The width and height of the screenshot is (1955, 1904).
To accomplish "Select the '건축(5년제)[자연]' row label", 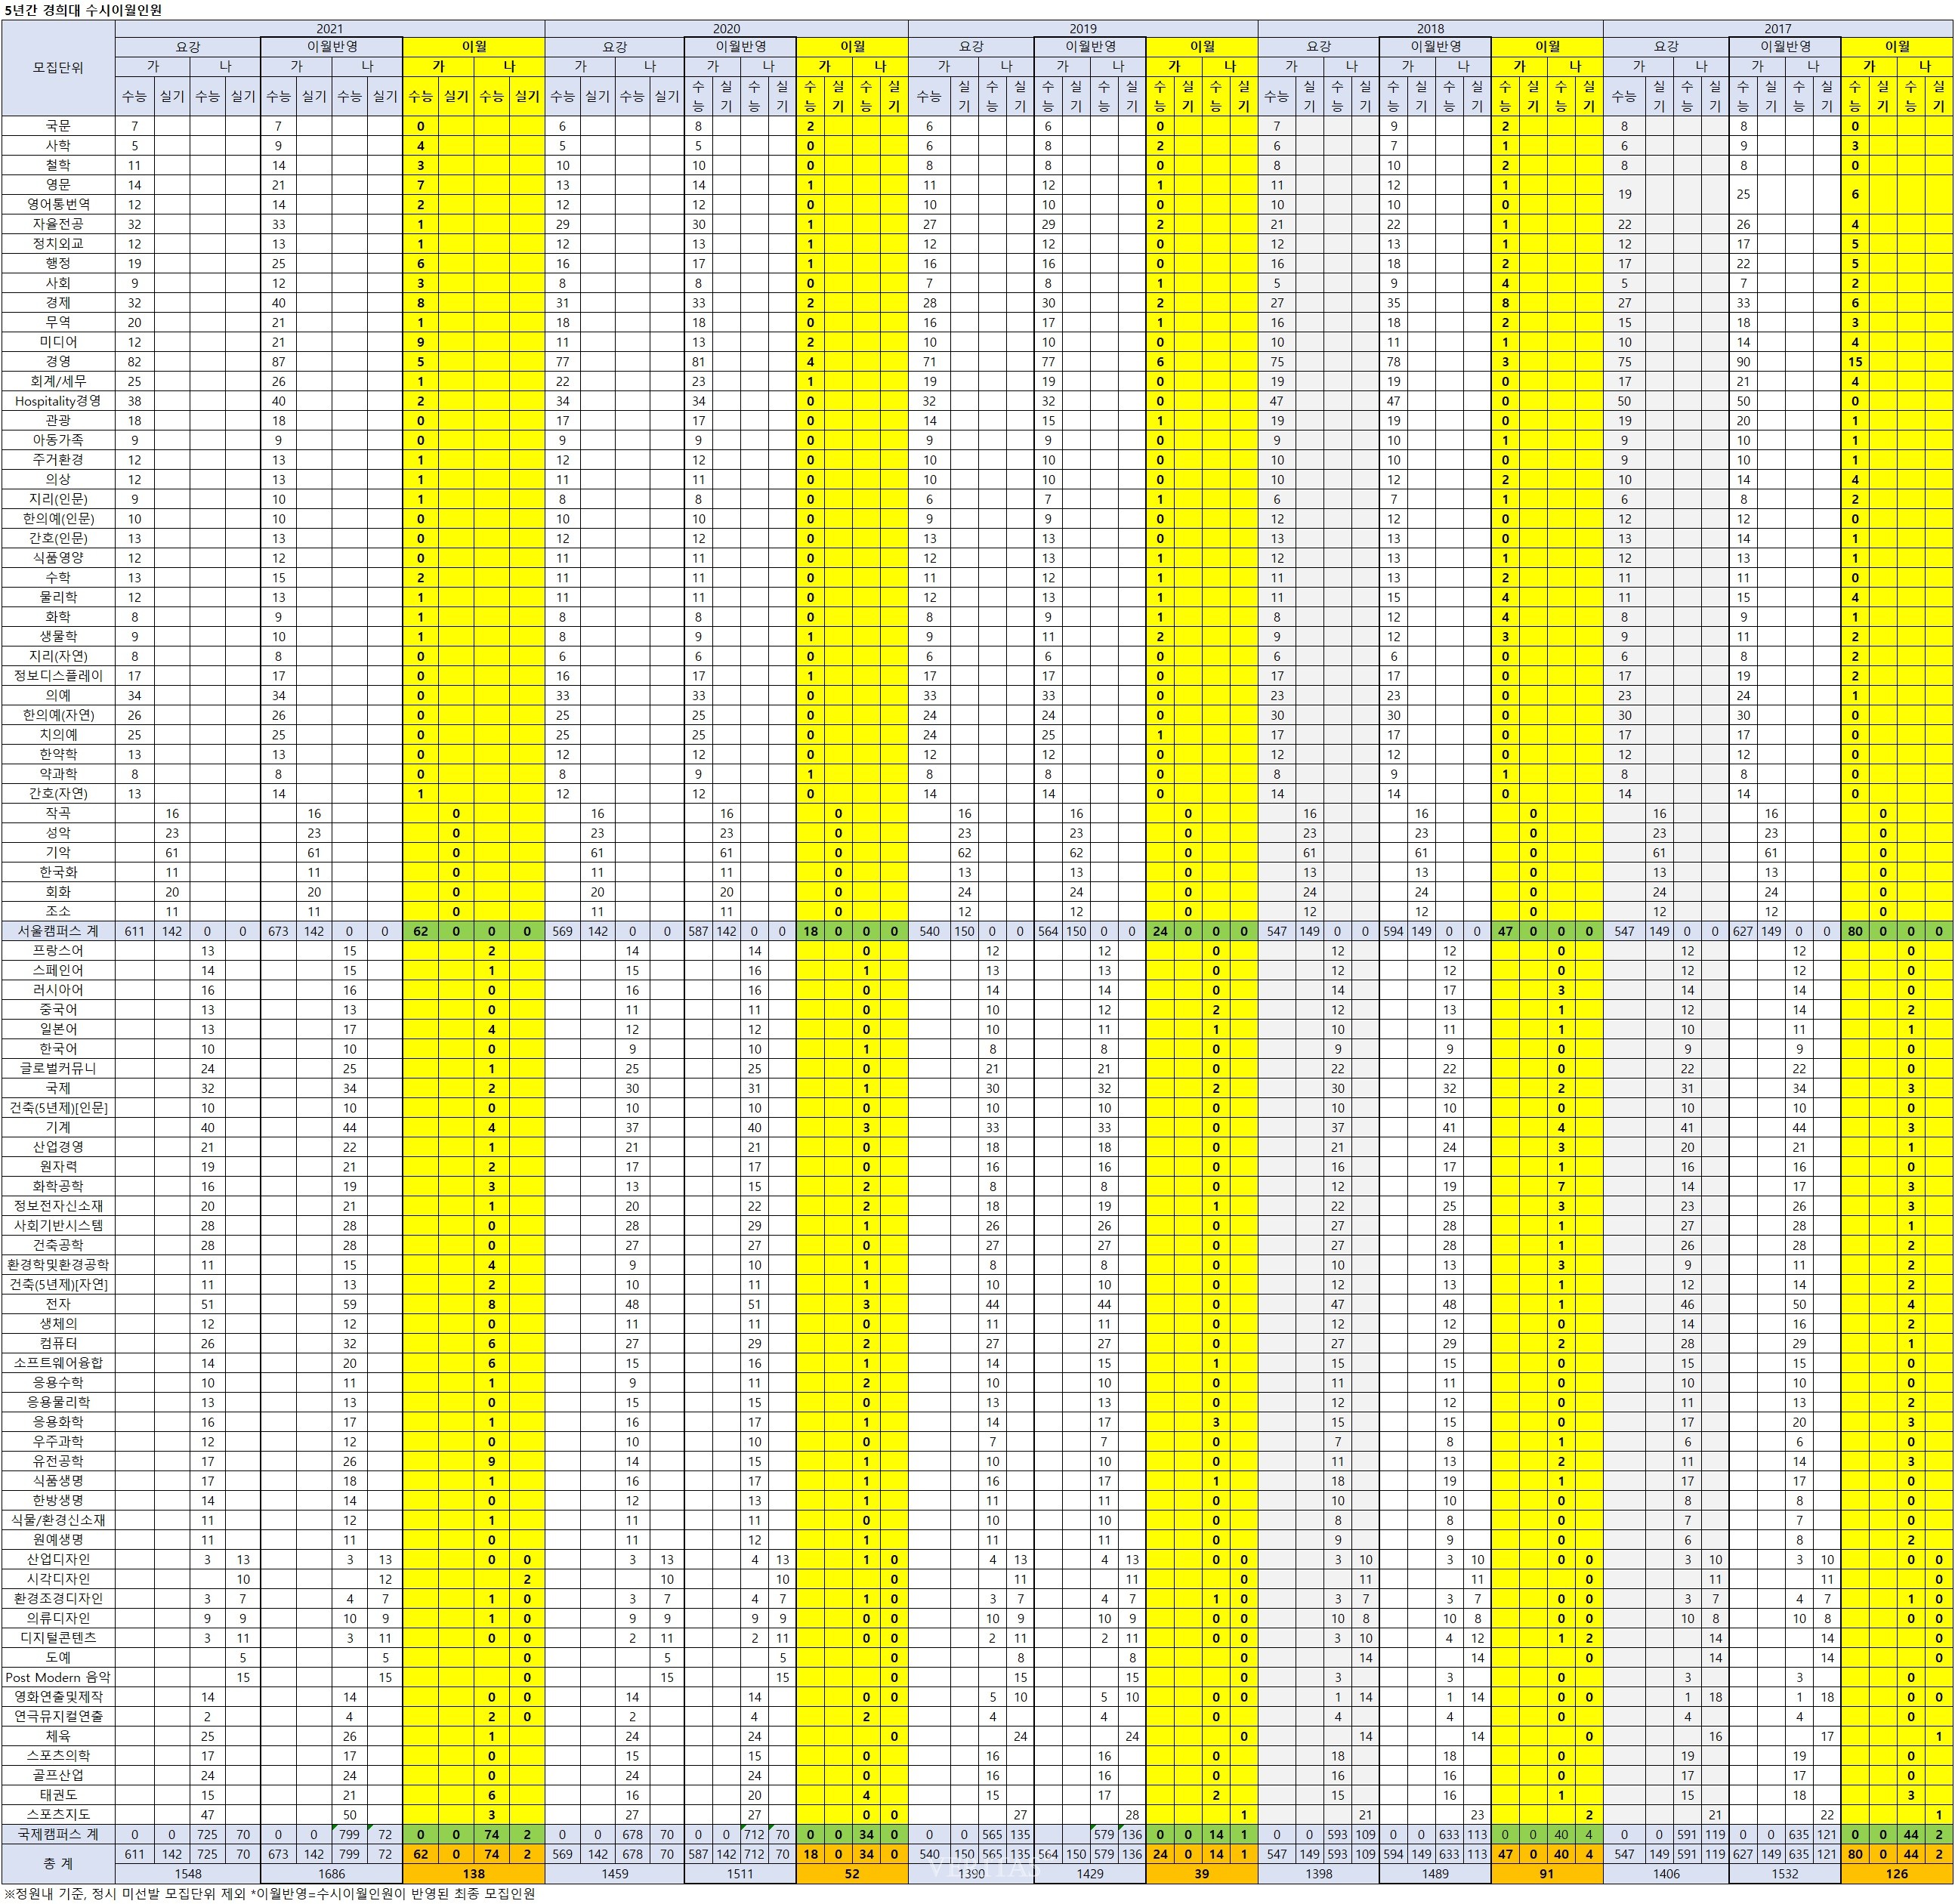I will (x=58, y=1285).
